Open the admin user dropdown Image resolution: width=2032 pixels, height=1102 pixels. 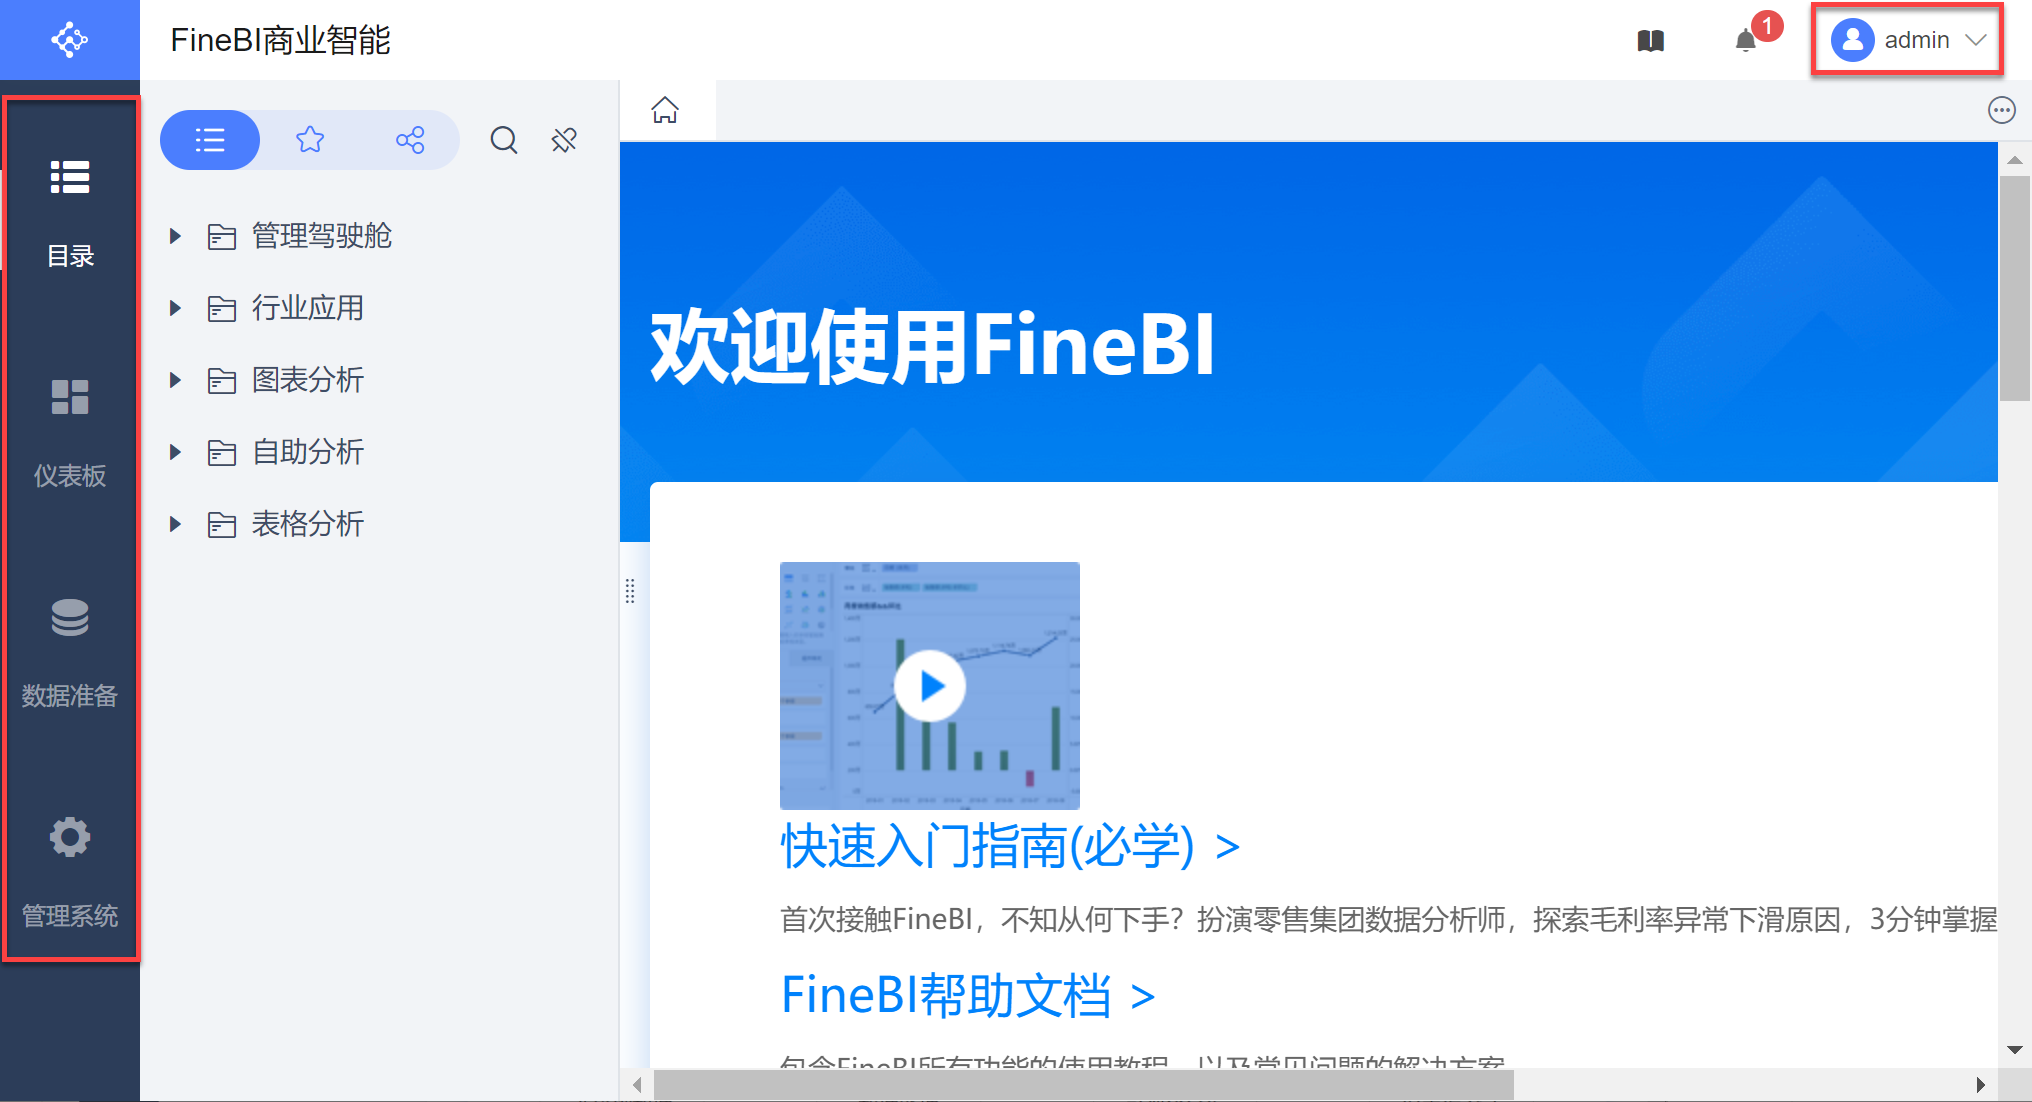[1907, 40]
